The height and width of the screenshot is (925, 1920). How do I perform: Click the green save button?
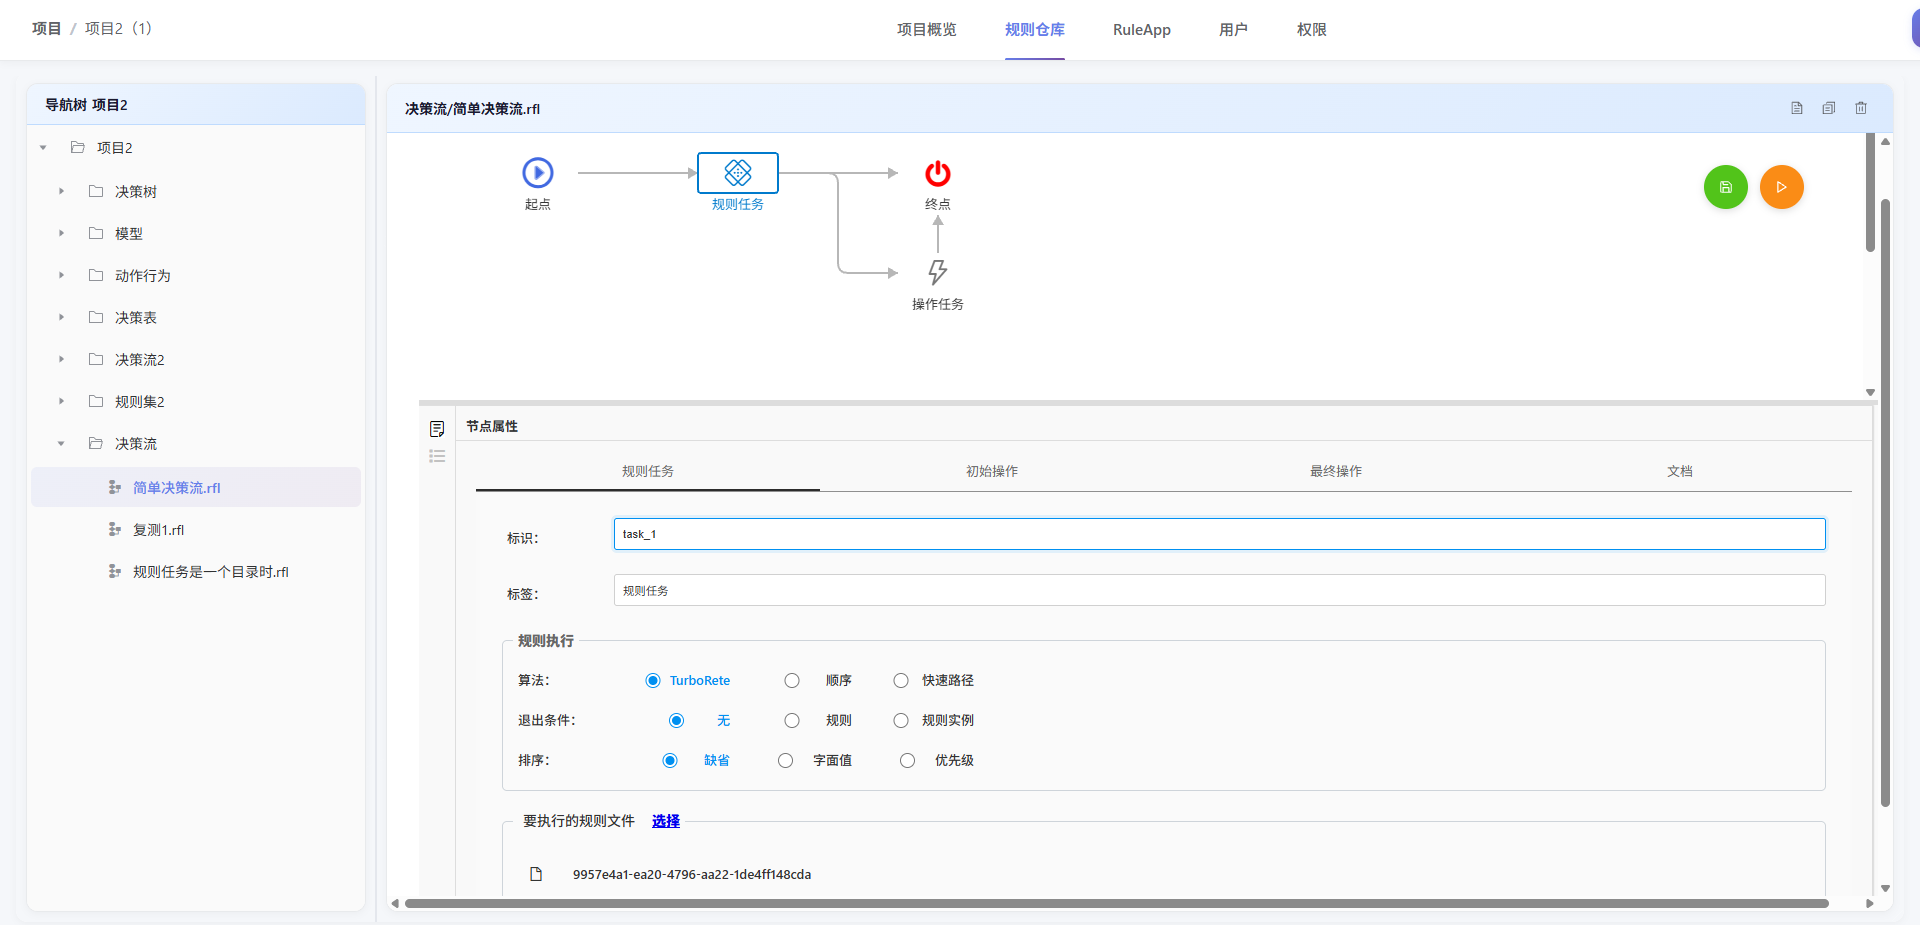tap(1725, 187)
